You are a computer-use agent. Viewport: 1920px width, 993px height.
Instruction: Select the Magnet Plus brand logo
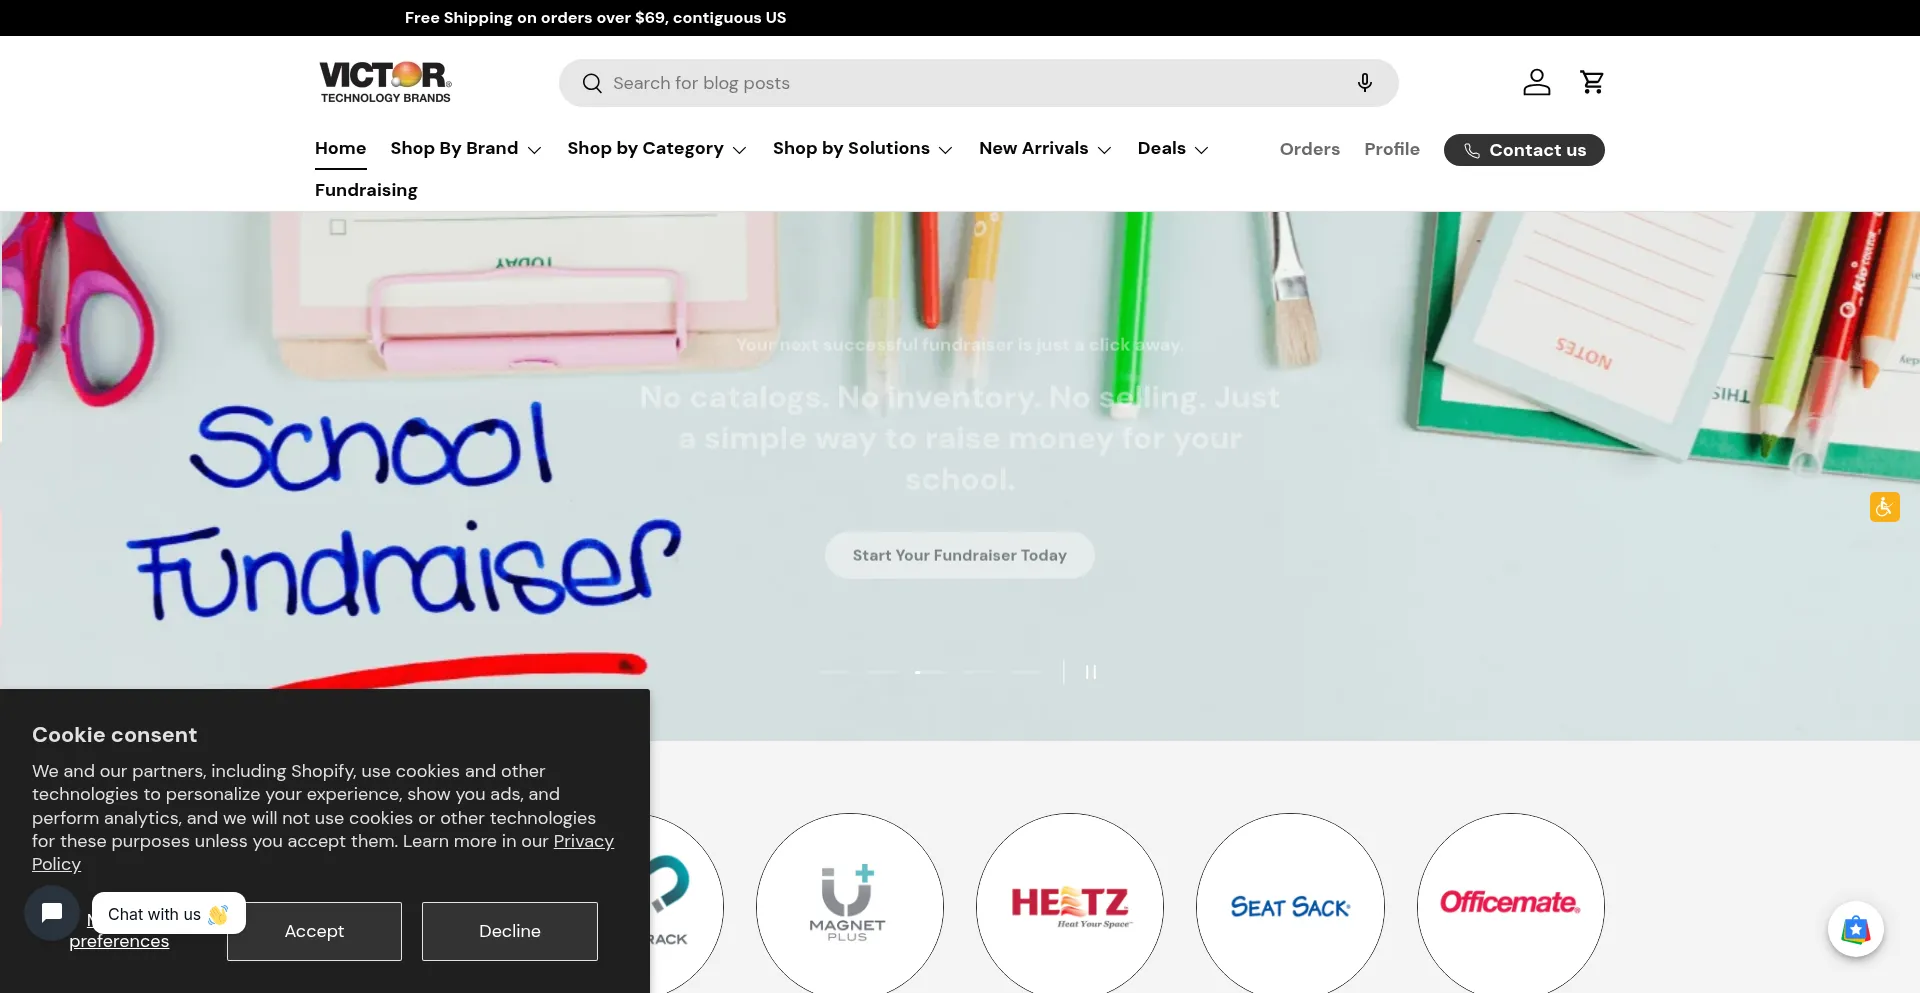[x=849, y=905]
